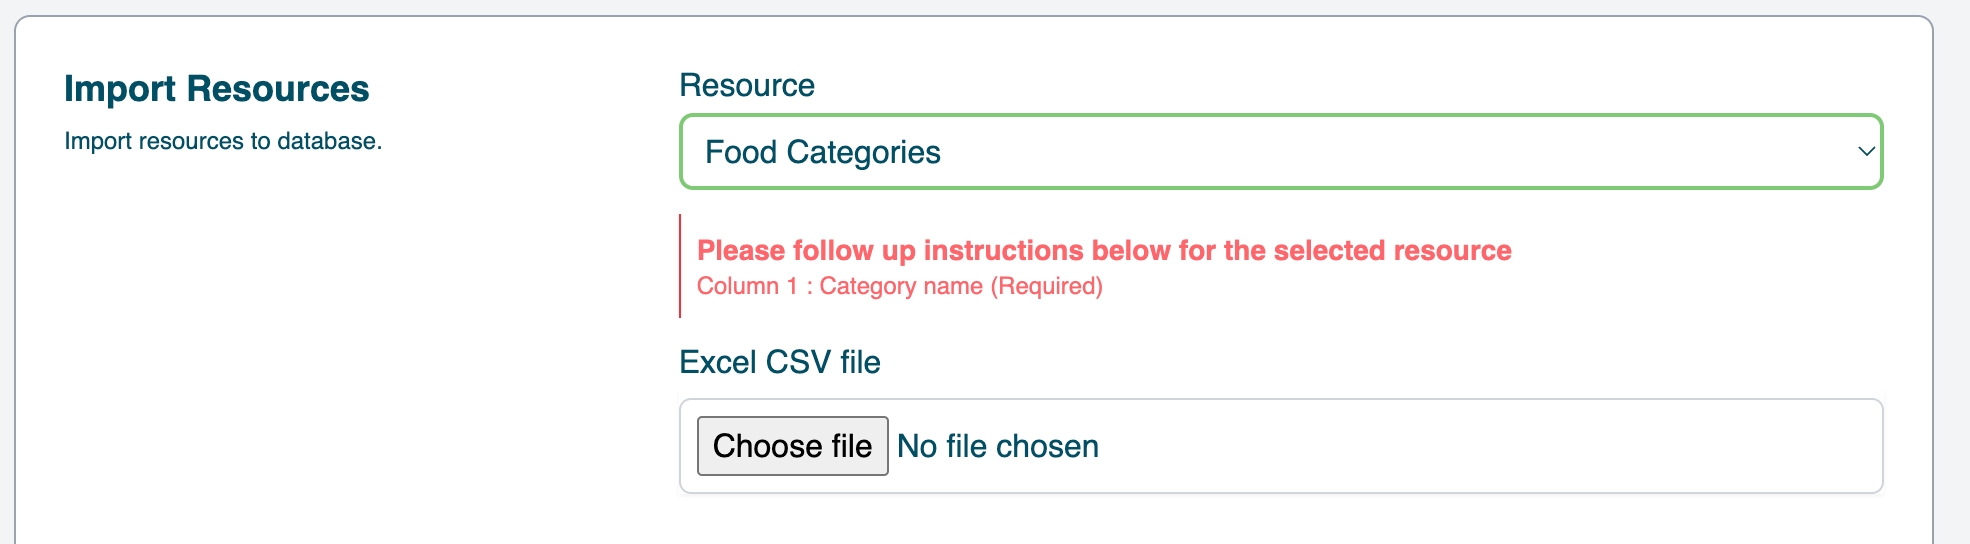Viewport: 1970px width, 544px height.
Task: Click the Import Resources heading
Action: pos(216,89)
